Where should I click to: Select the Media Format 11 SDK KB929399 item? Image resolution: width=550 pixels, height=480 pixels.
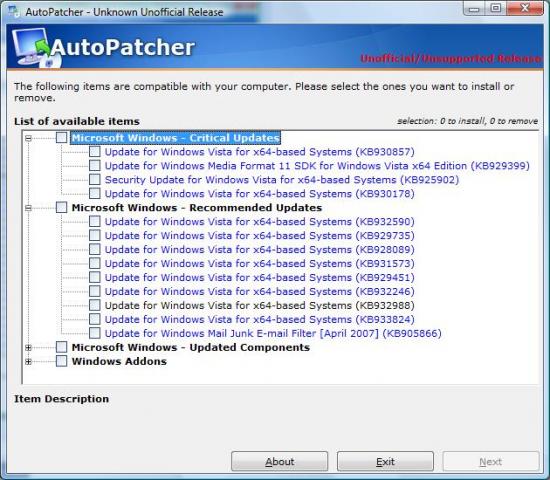coord(317,166)
